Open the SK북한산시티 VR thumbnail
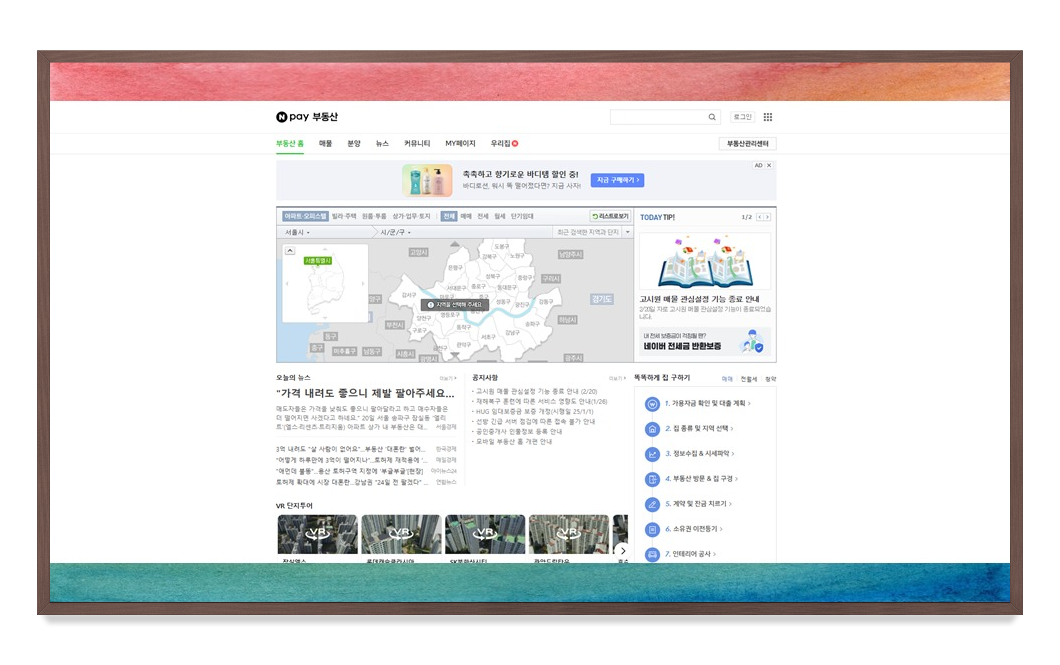 coord(485,534)
